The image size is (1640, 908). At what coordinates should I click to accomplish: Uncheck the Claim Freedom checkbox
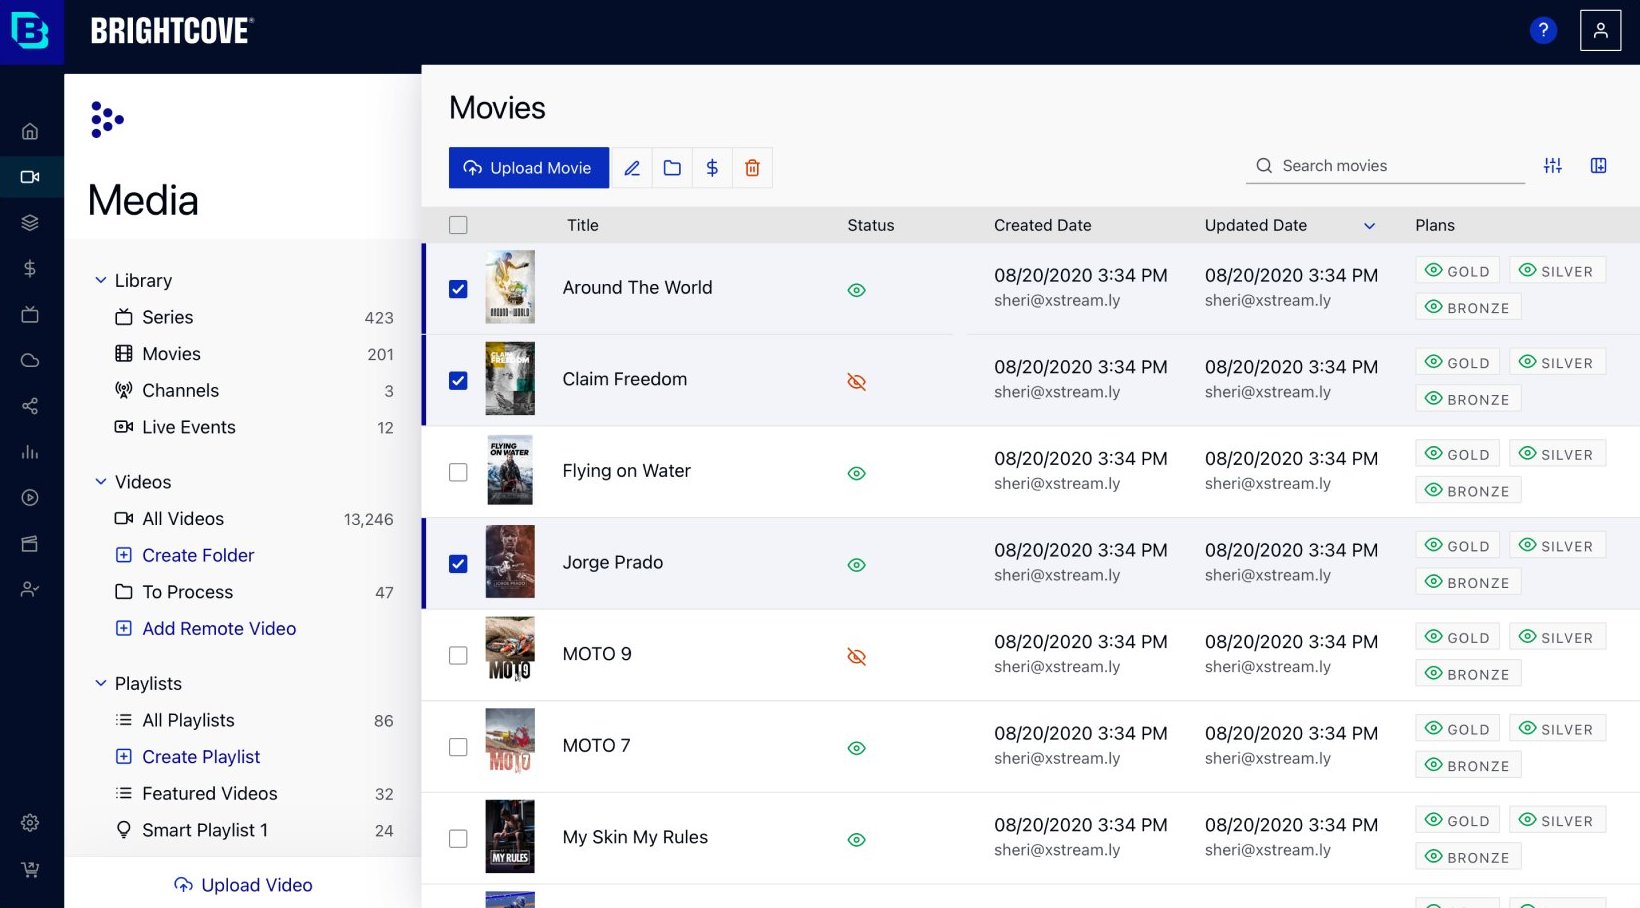coord(458,381)
